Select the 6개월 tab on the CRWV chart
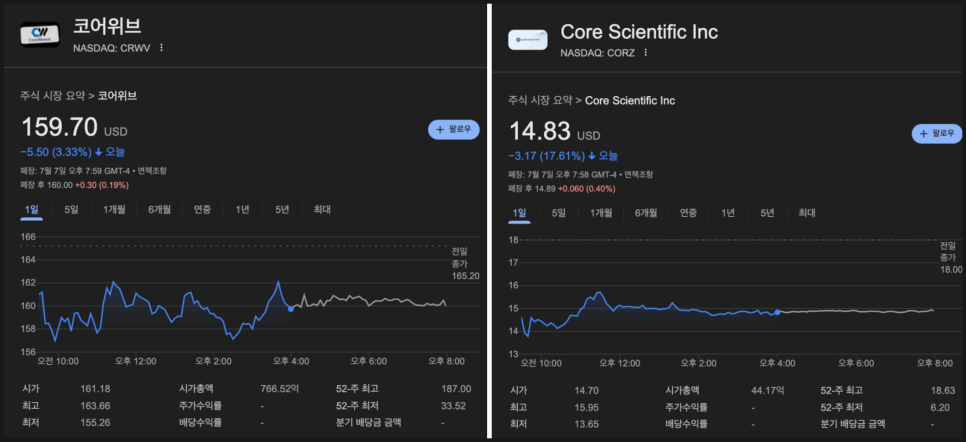 (x=159, y=210)
